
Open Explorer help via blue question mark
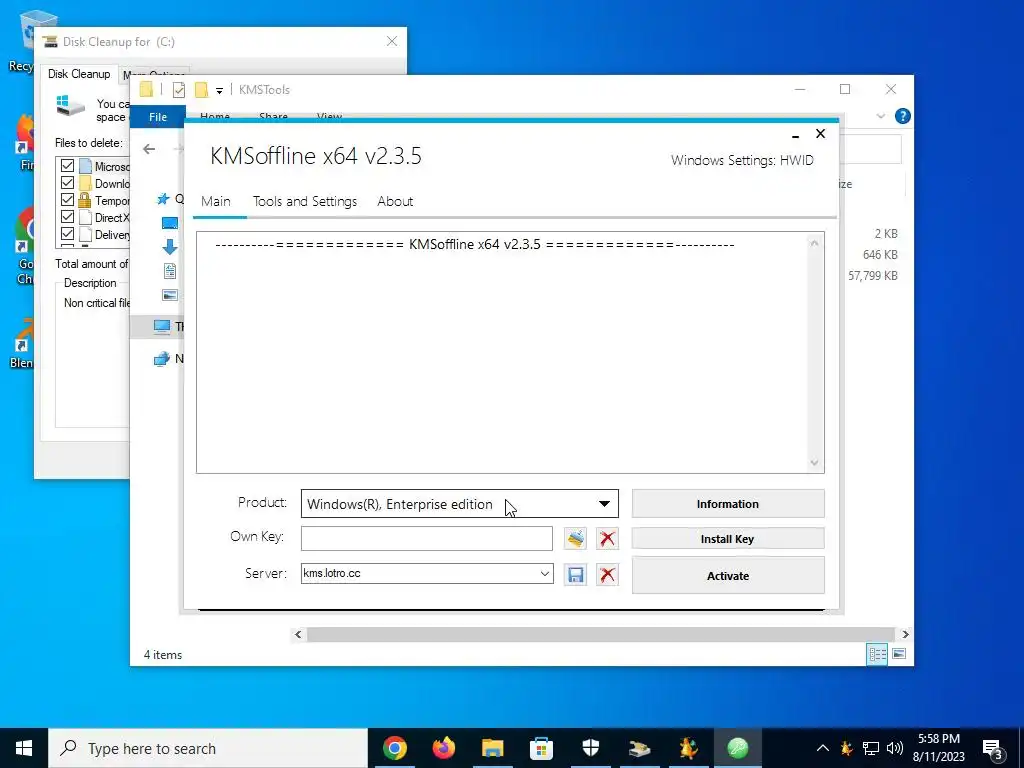903,116
